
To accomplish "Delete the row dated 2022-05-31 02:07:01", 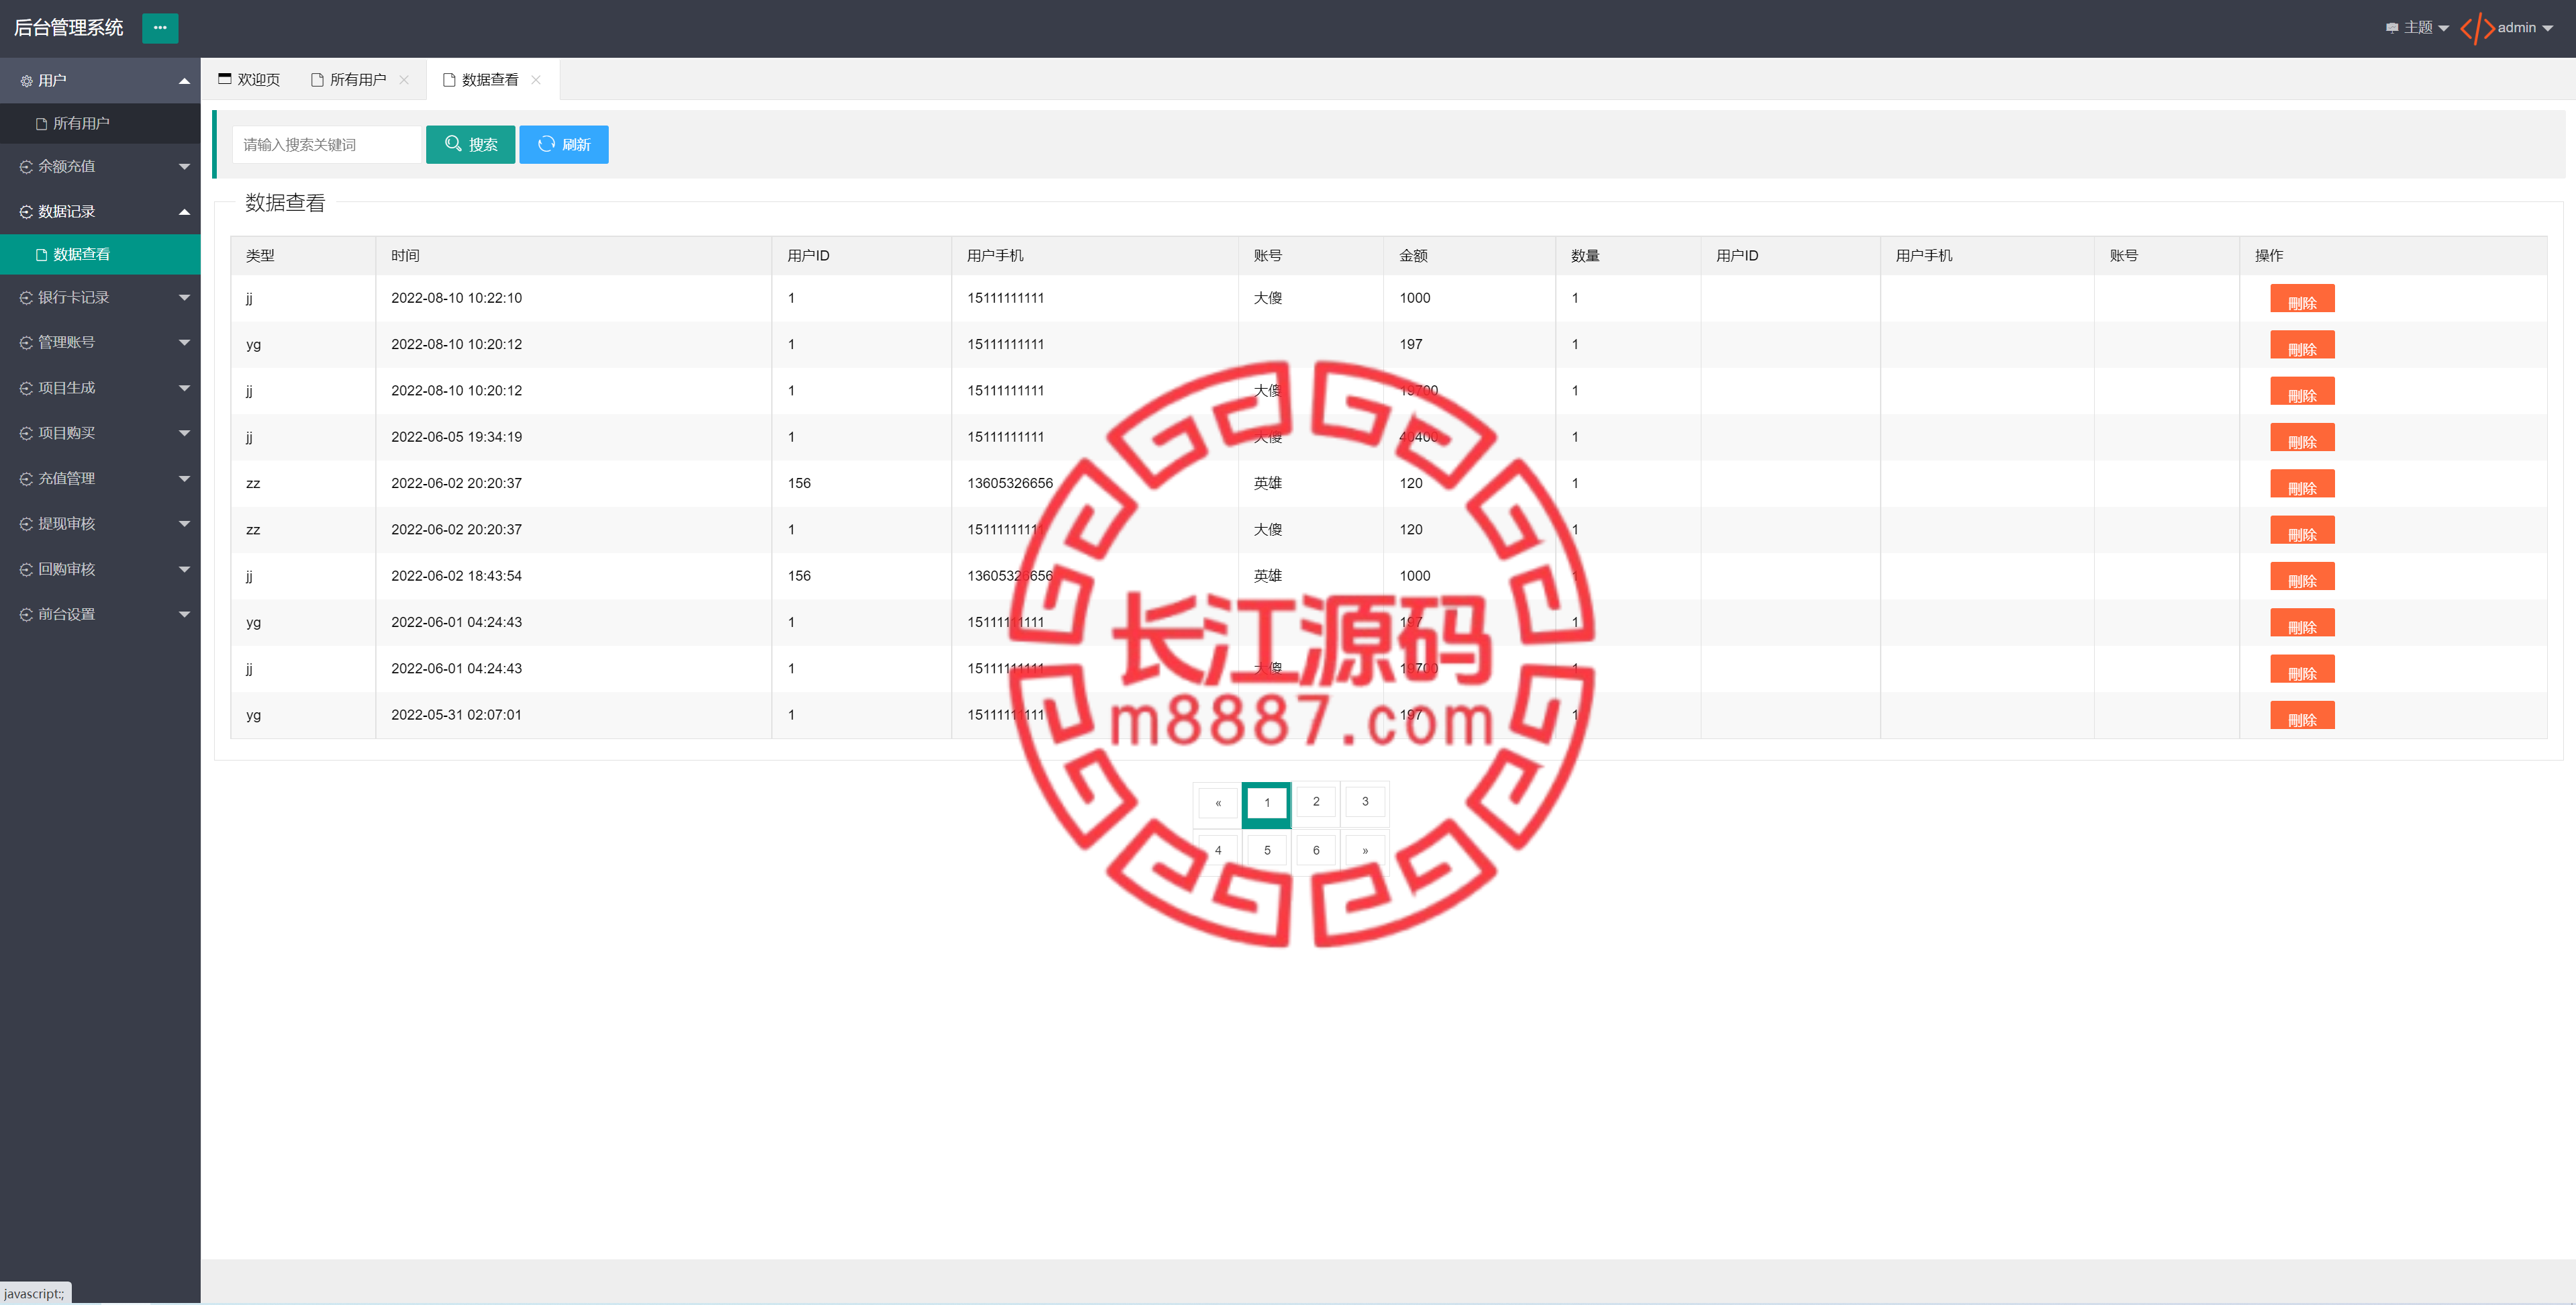I will point(2302,716).
